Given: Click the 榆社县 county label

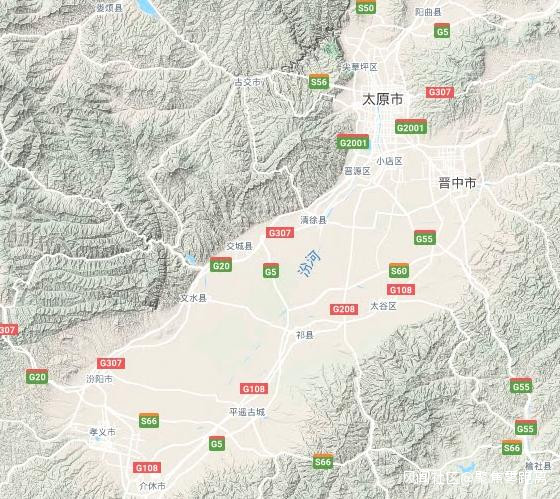Looking at the screenshot, I should point(538,466).
